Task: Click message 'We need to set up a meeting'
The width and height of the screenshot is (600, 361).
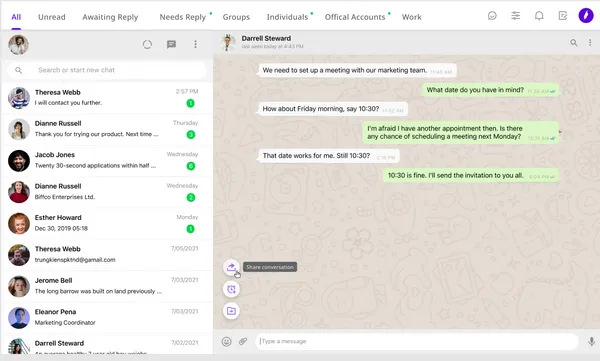Action: (357, 70)
